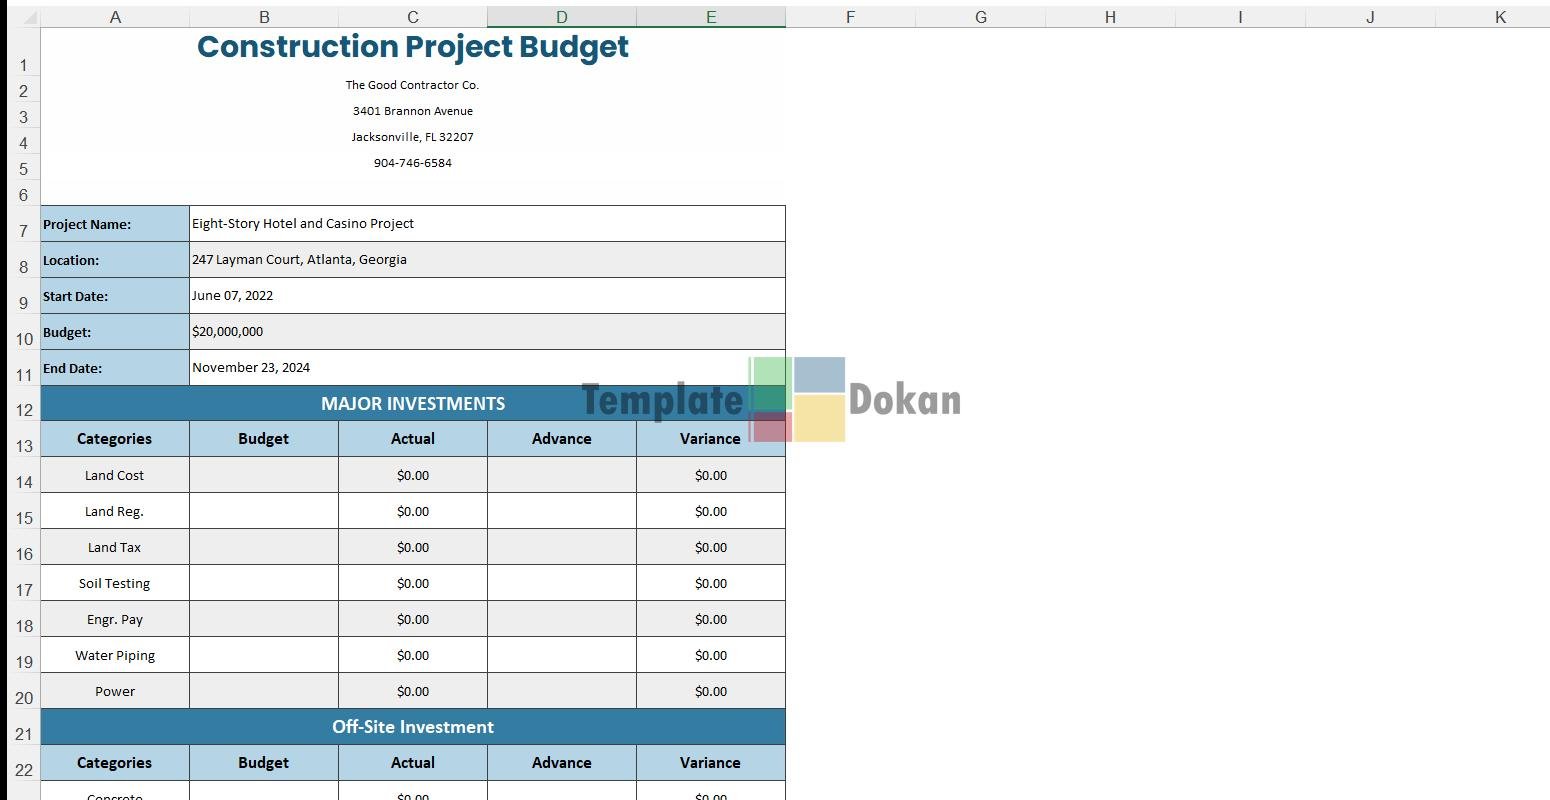The image size is (1550, 800).
Task: Click the June 07, 2022 start date cell
Action: tap(486, 296)
